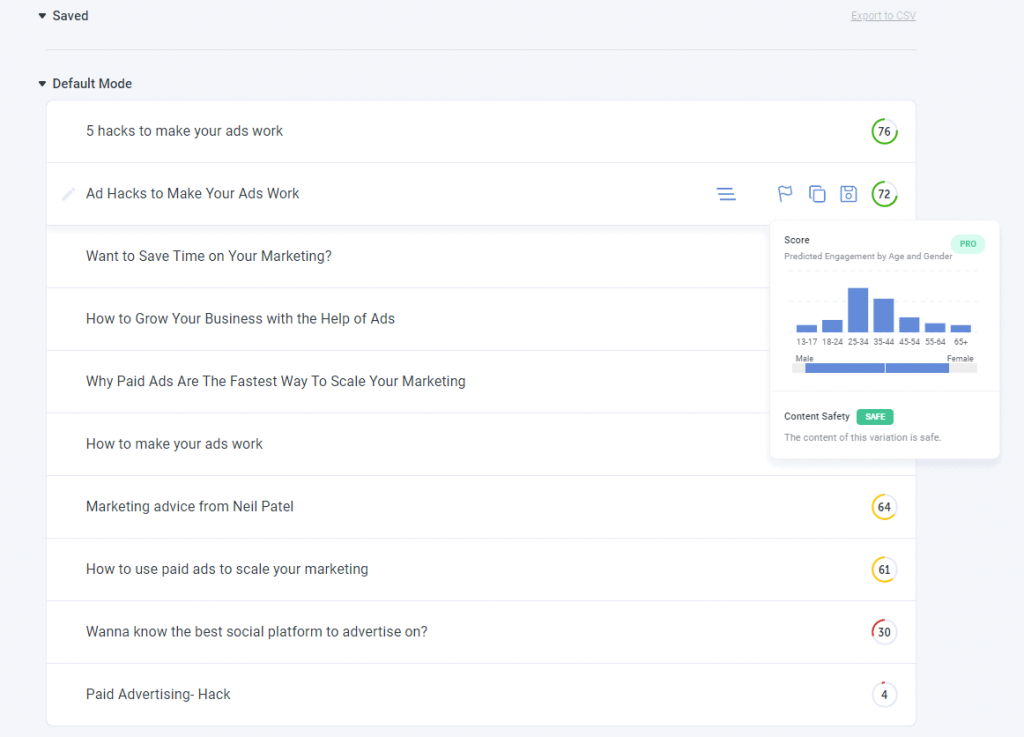This screenshot has width=1024, height=737.
Task: Click the 35-44 age bar in chart
Action: pyautogui.click(x=884, y=315)
